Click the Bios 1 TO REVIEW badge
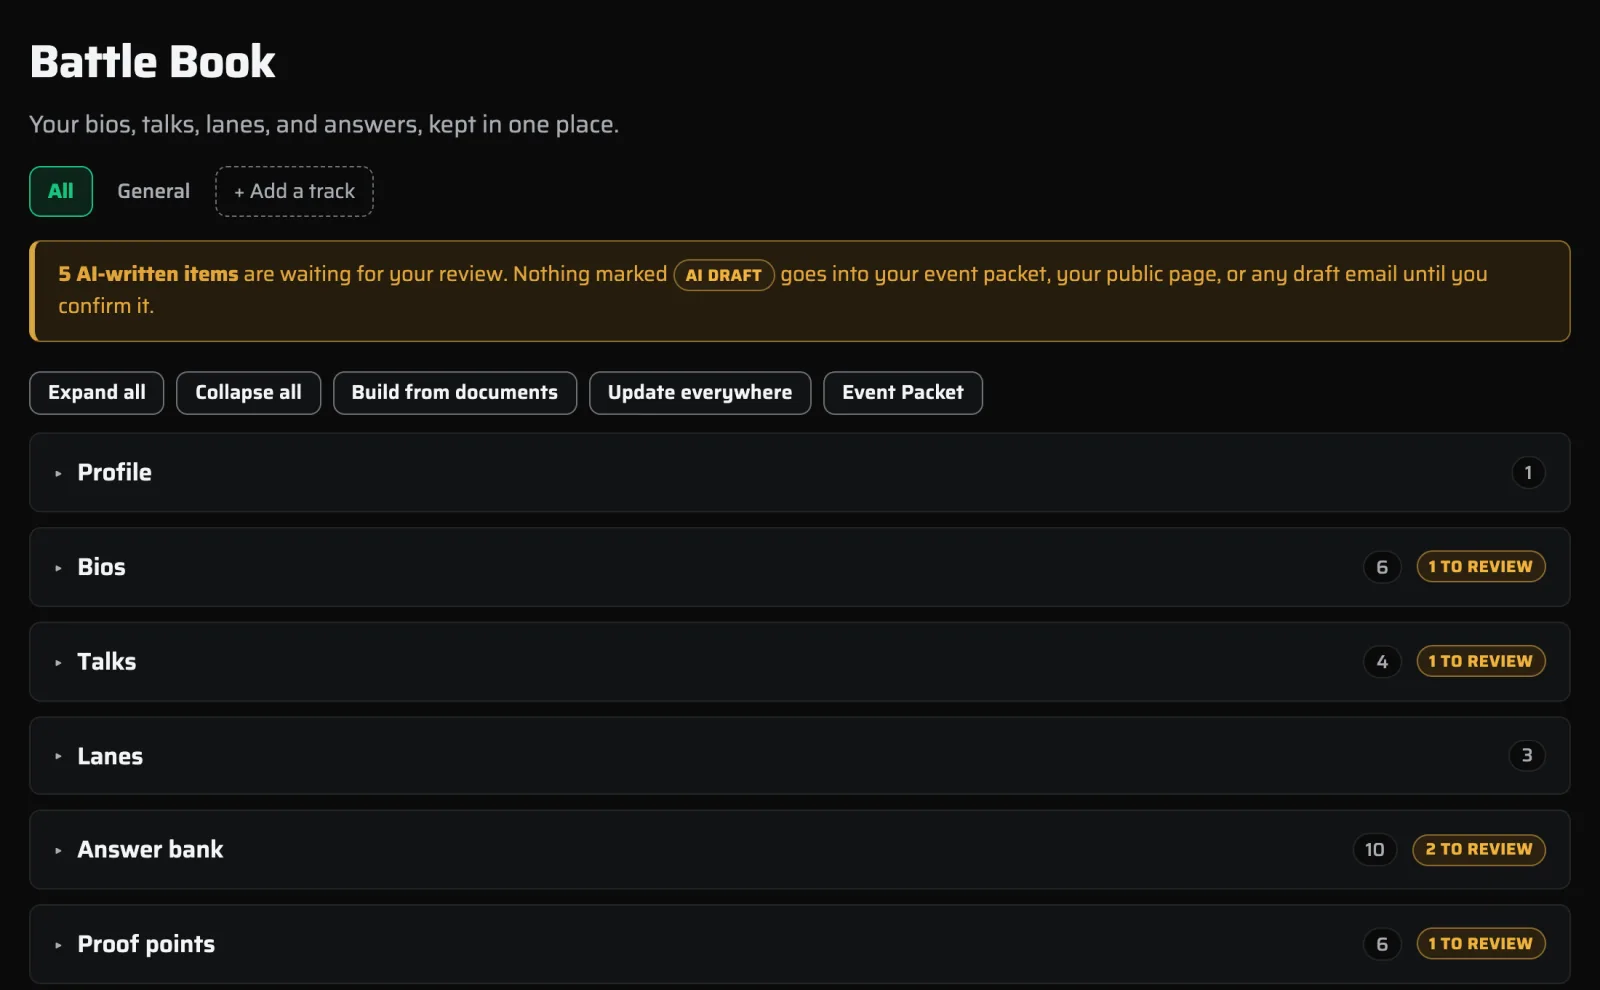 click(1481, 567)
